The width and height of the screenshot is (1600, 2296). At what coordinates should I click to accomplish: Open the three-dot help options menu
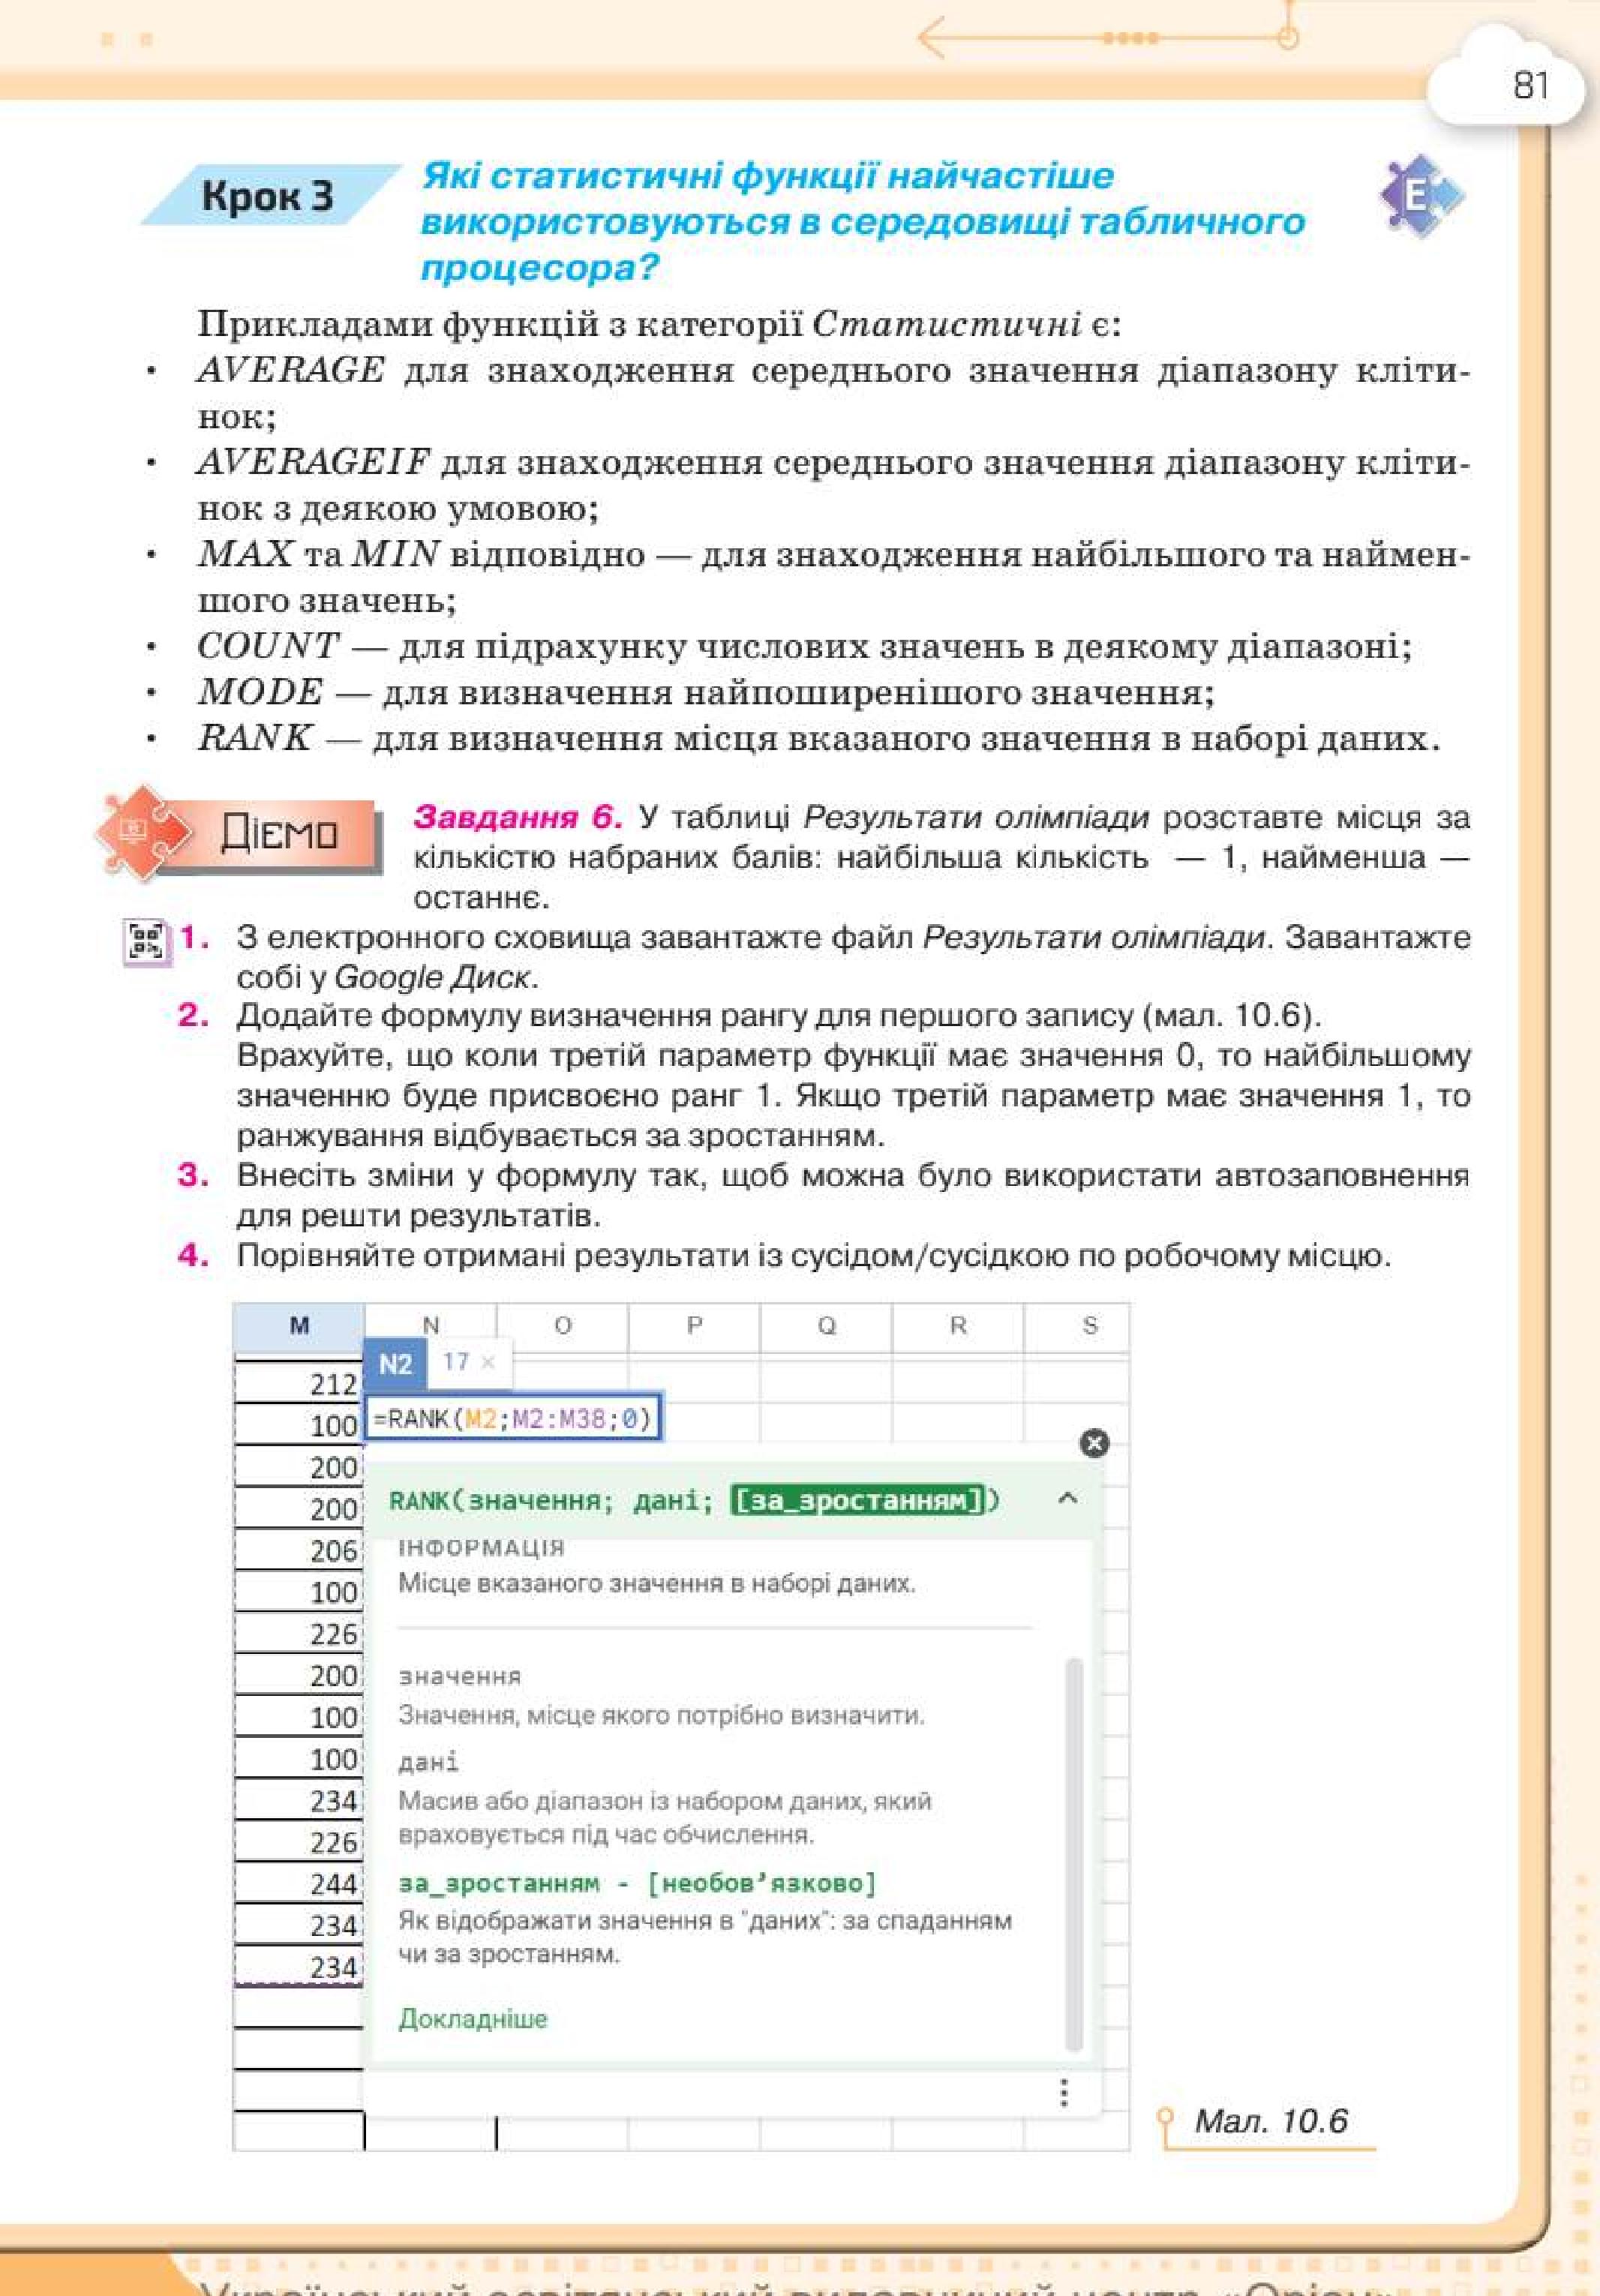pyautogui.click(x=1064, y=2092)
